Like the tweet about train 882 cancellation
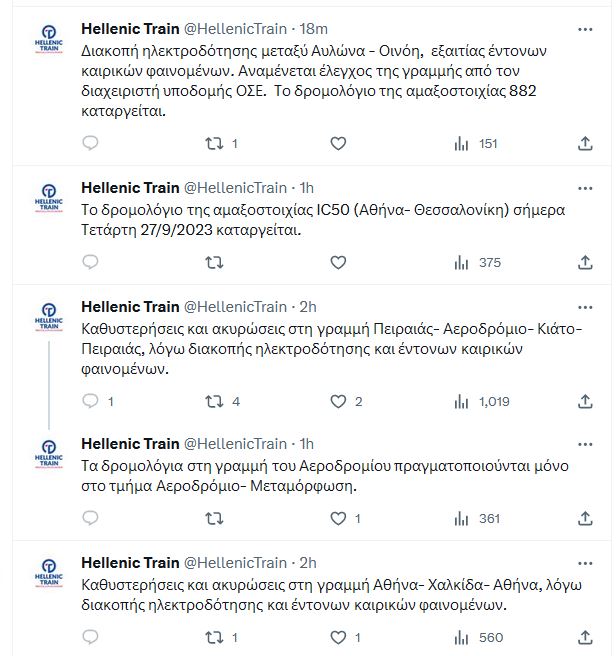This screenshot has width=616, height=656. pos(338,144)
